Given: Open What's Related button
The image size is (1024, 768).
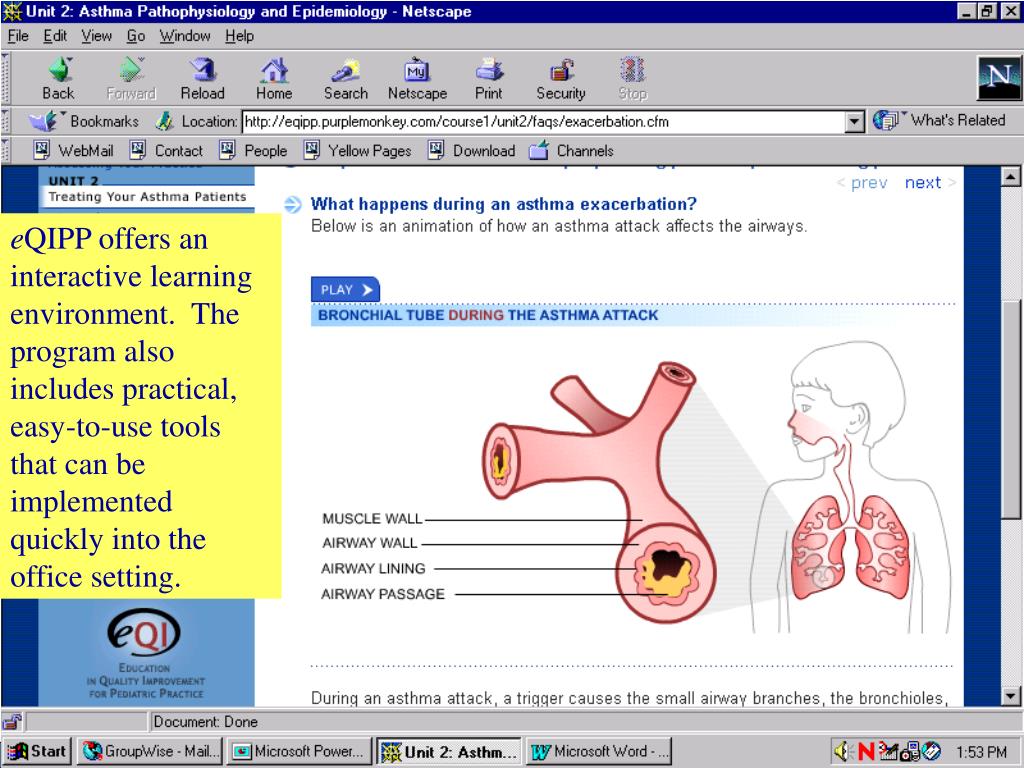Looking at the screenshot, I should point(940,120).
